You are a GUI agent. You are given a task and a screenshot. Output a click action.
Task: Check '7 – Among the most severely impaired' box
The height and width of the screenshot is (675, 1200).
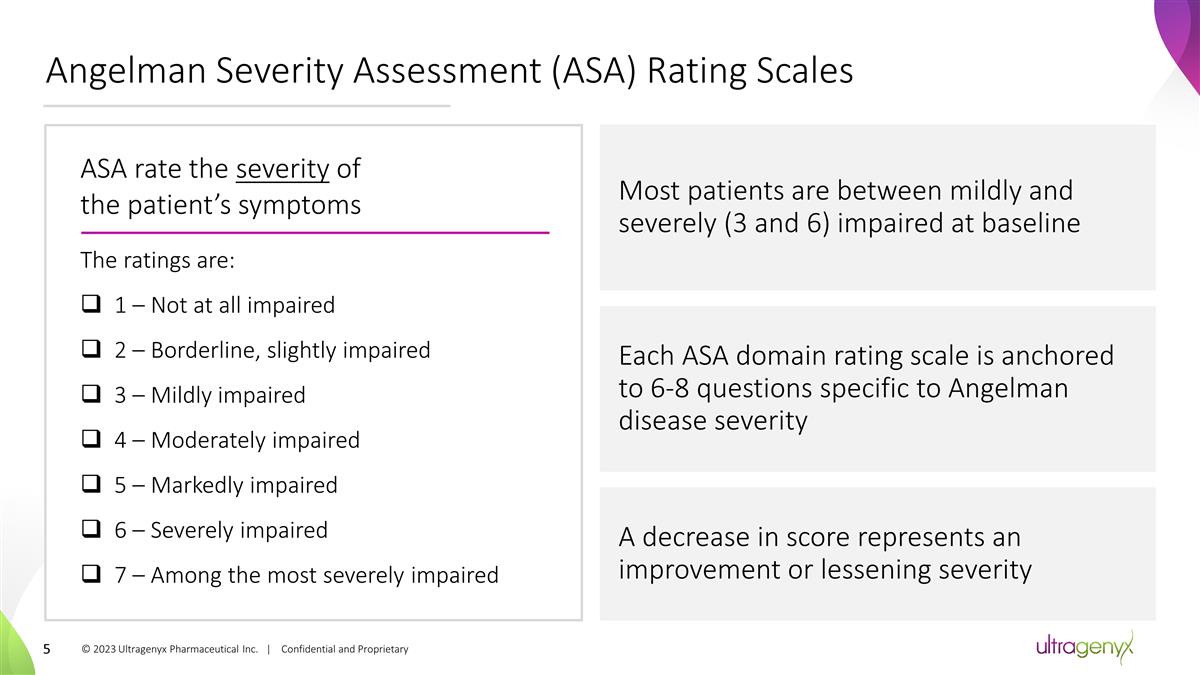(89, 575)
